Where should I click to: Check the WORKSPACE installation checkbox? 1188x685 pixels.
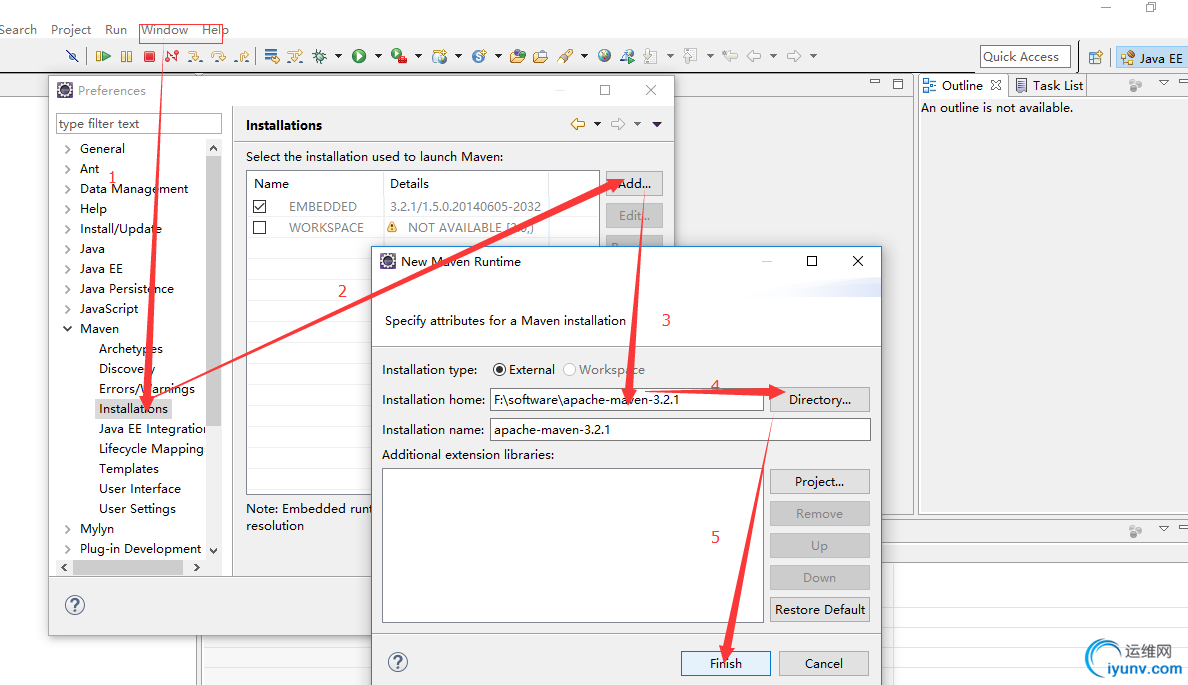(x=260, y=227)
